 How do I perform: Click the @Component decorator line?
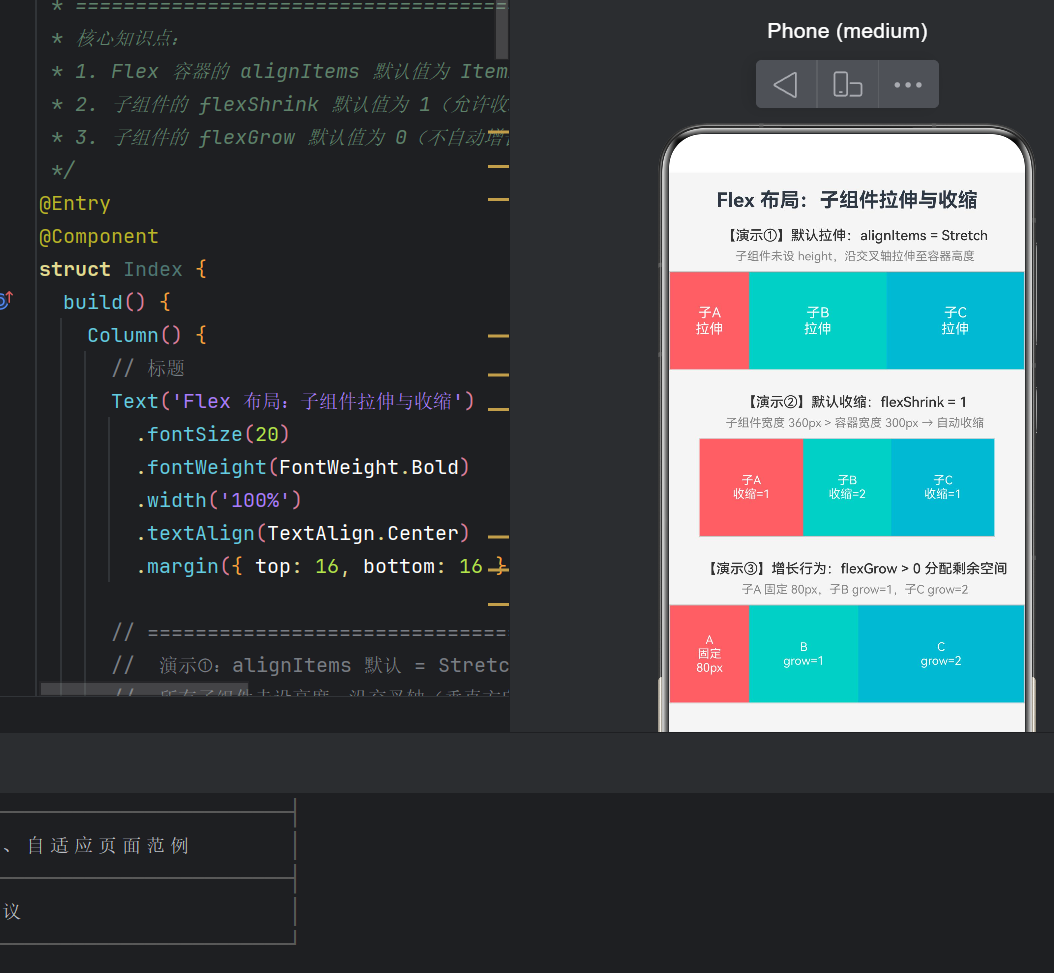click(99, 236)
